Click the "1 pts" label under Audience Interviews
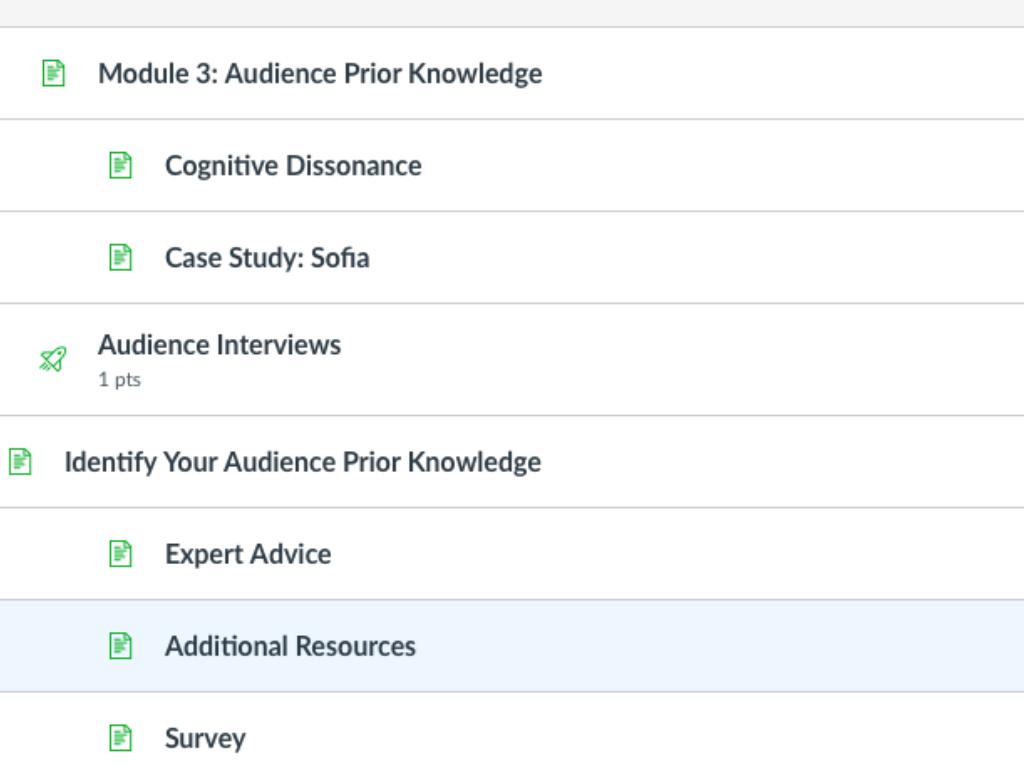This screenshot has width=1024, height=768. [x=119, y=380]
